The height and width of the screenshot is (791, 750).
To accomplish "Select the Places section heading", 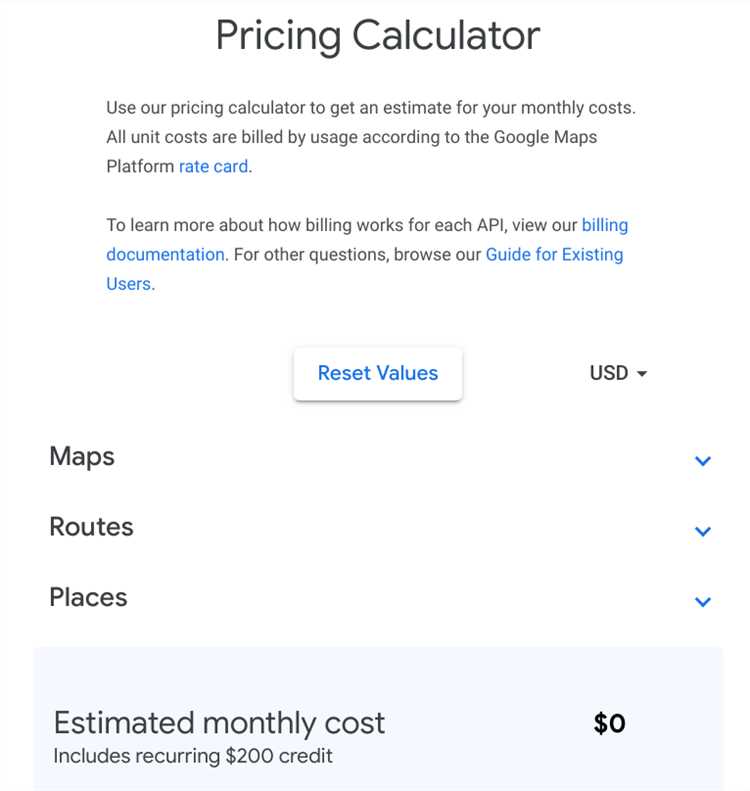I will tap(88, 597).
